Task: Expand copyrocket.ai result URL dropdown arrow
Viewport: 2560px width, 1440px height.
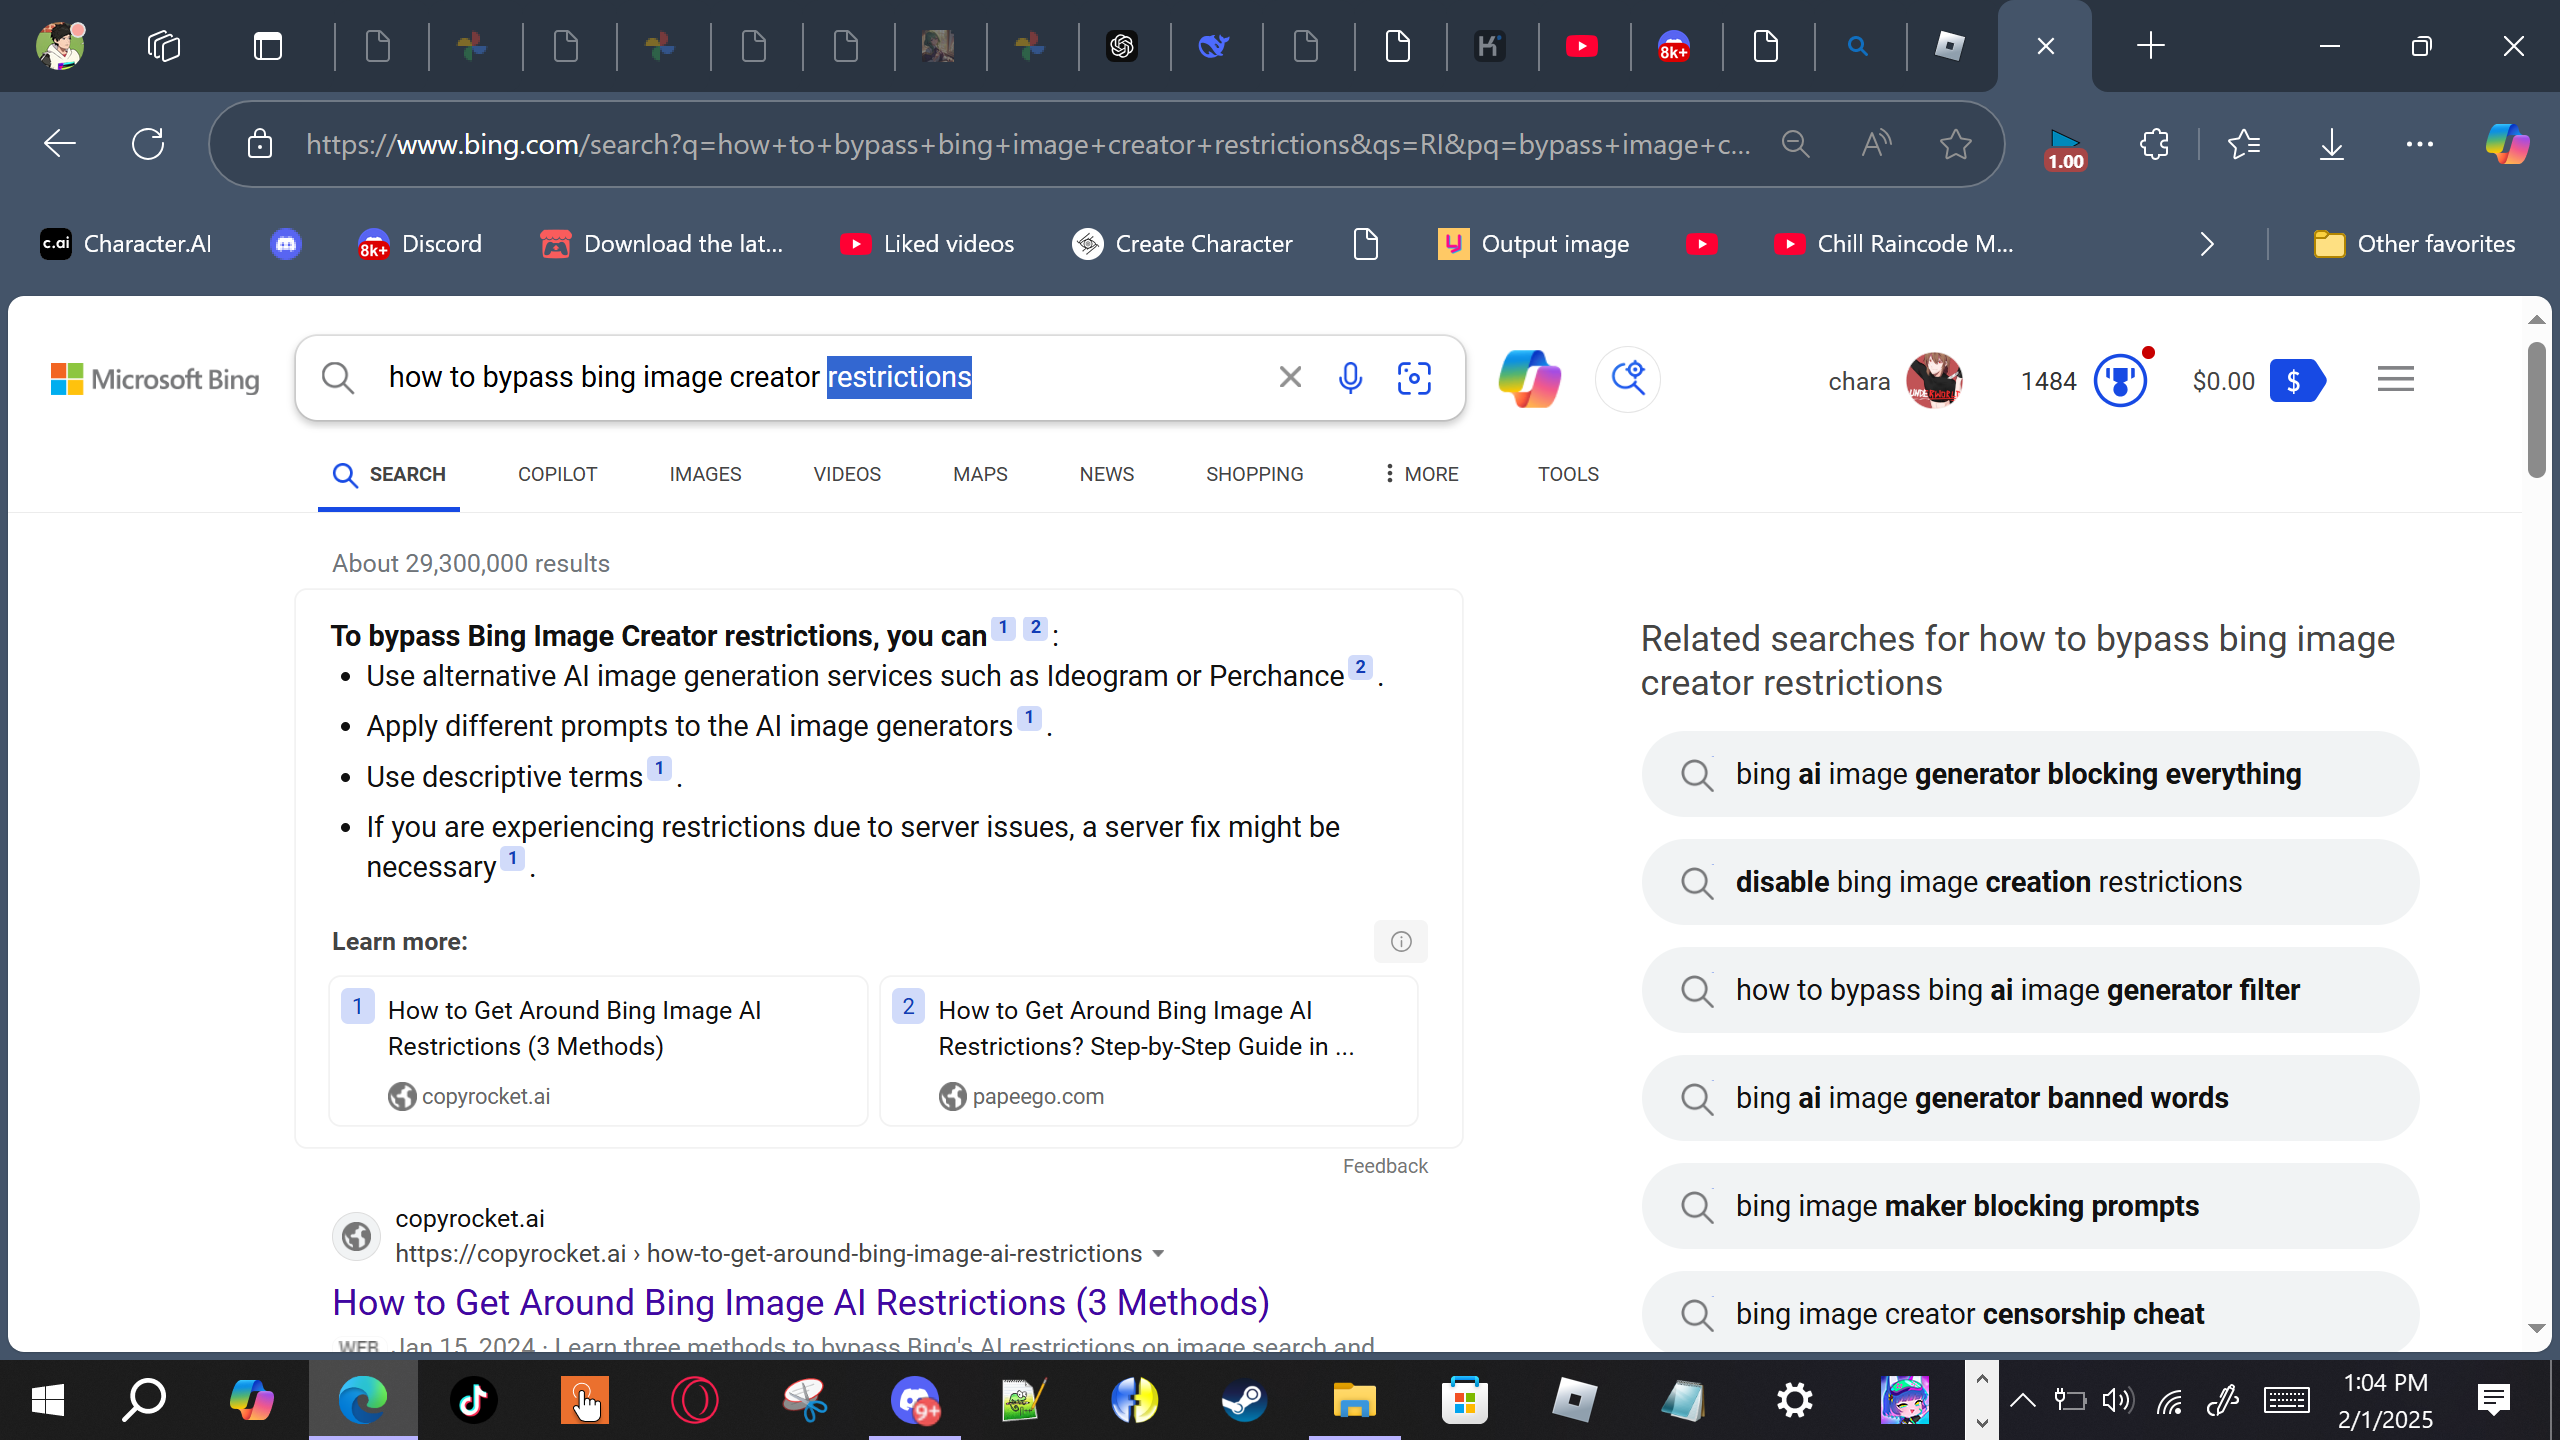Action: point(1158,1254)
